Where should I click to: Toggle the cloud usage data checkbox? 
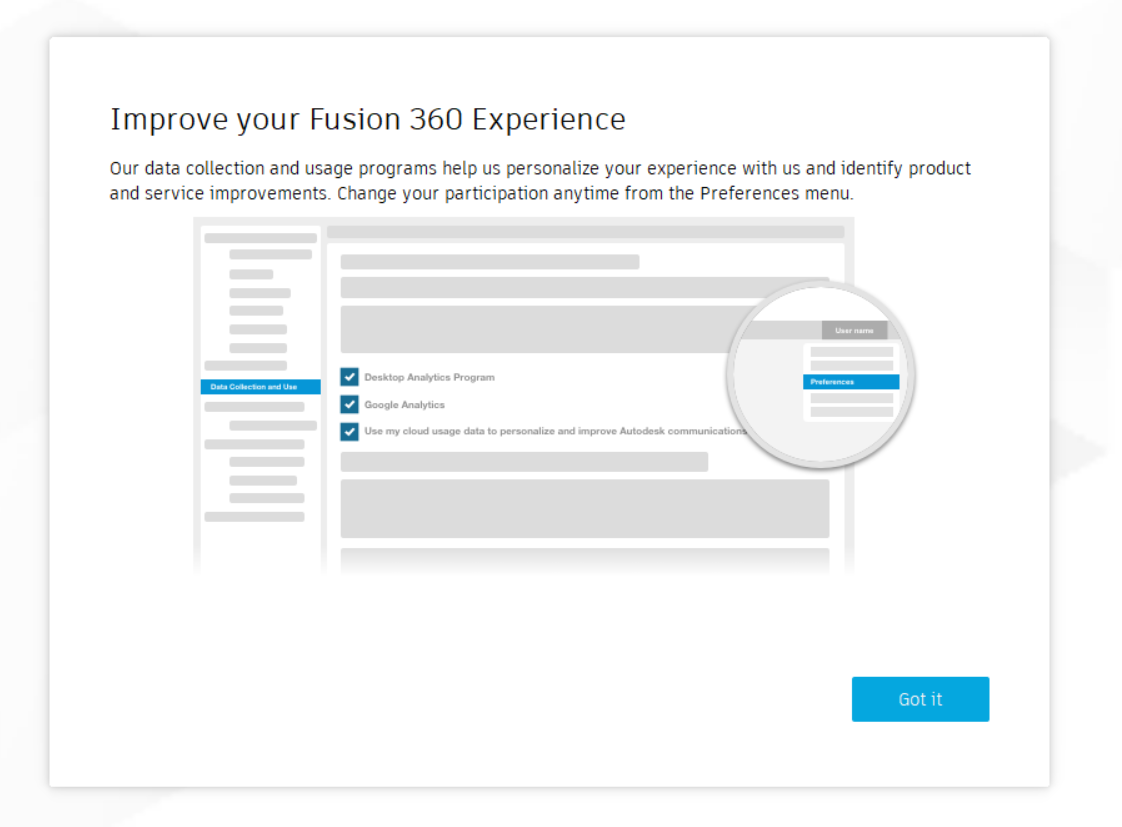click(x=349, y=431)
